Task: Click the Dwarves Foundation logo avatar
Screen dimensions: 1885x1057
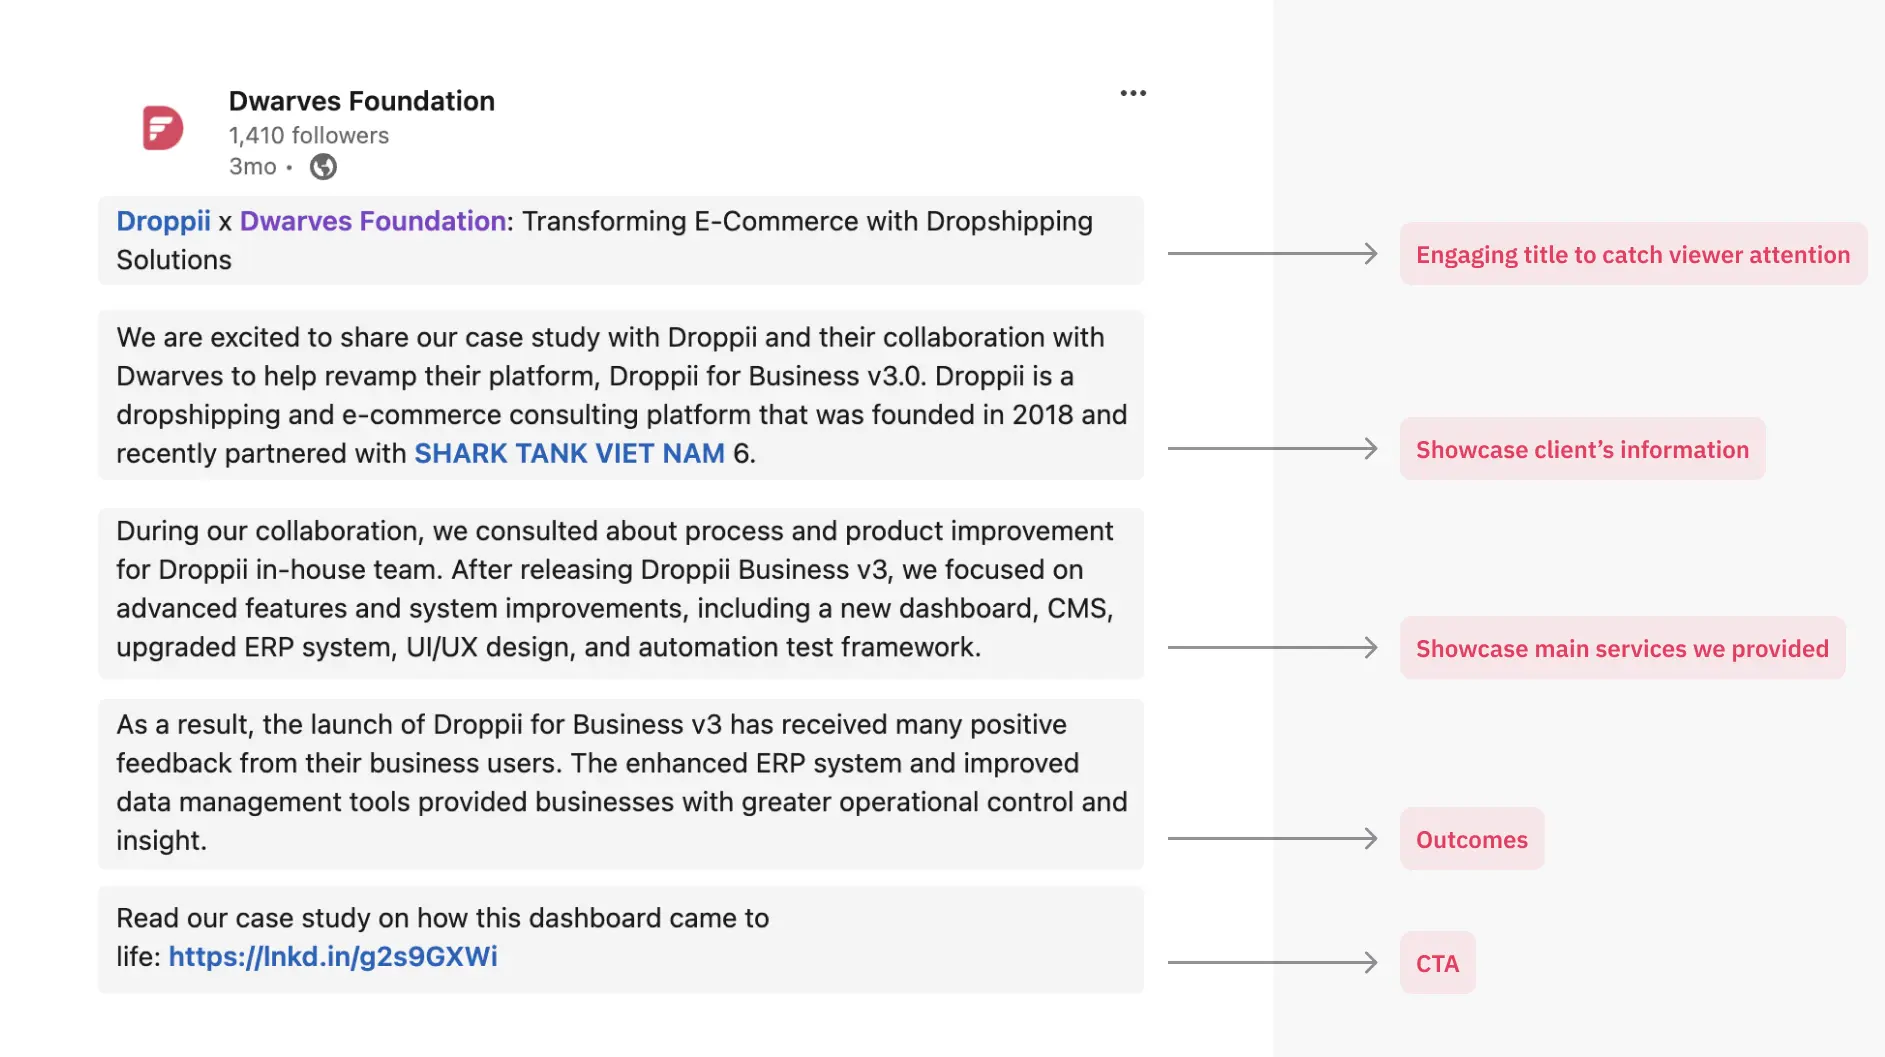Action: [x=162, y=128]
